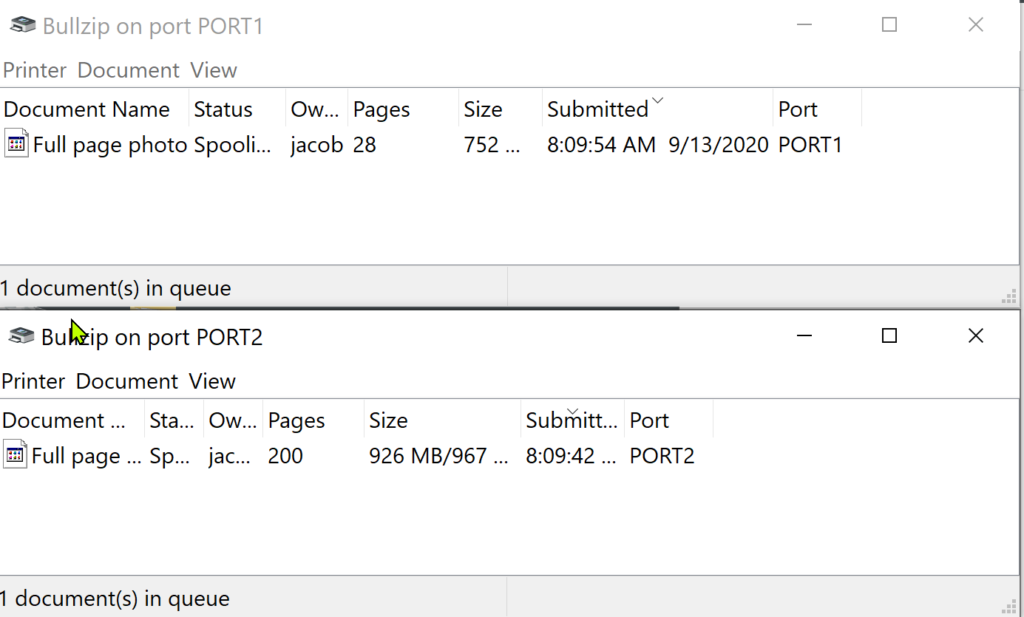Click the 'PORT1' port cell
1024x617 pixels.
tap(810, 144)
